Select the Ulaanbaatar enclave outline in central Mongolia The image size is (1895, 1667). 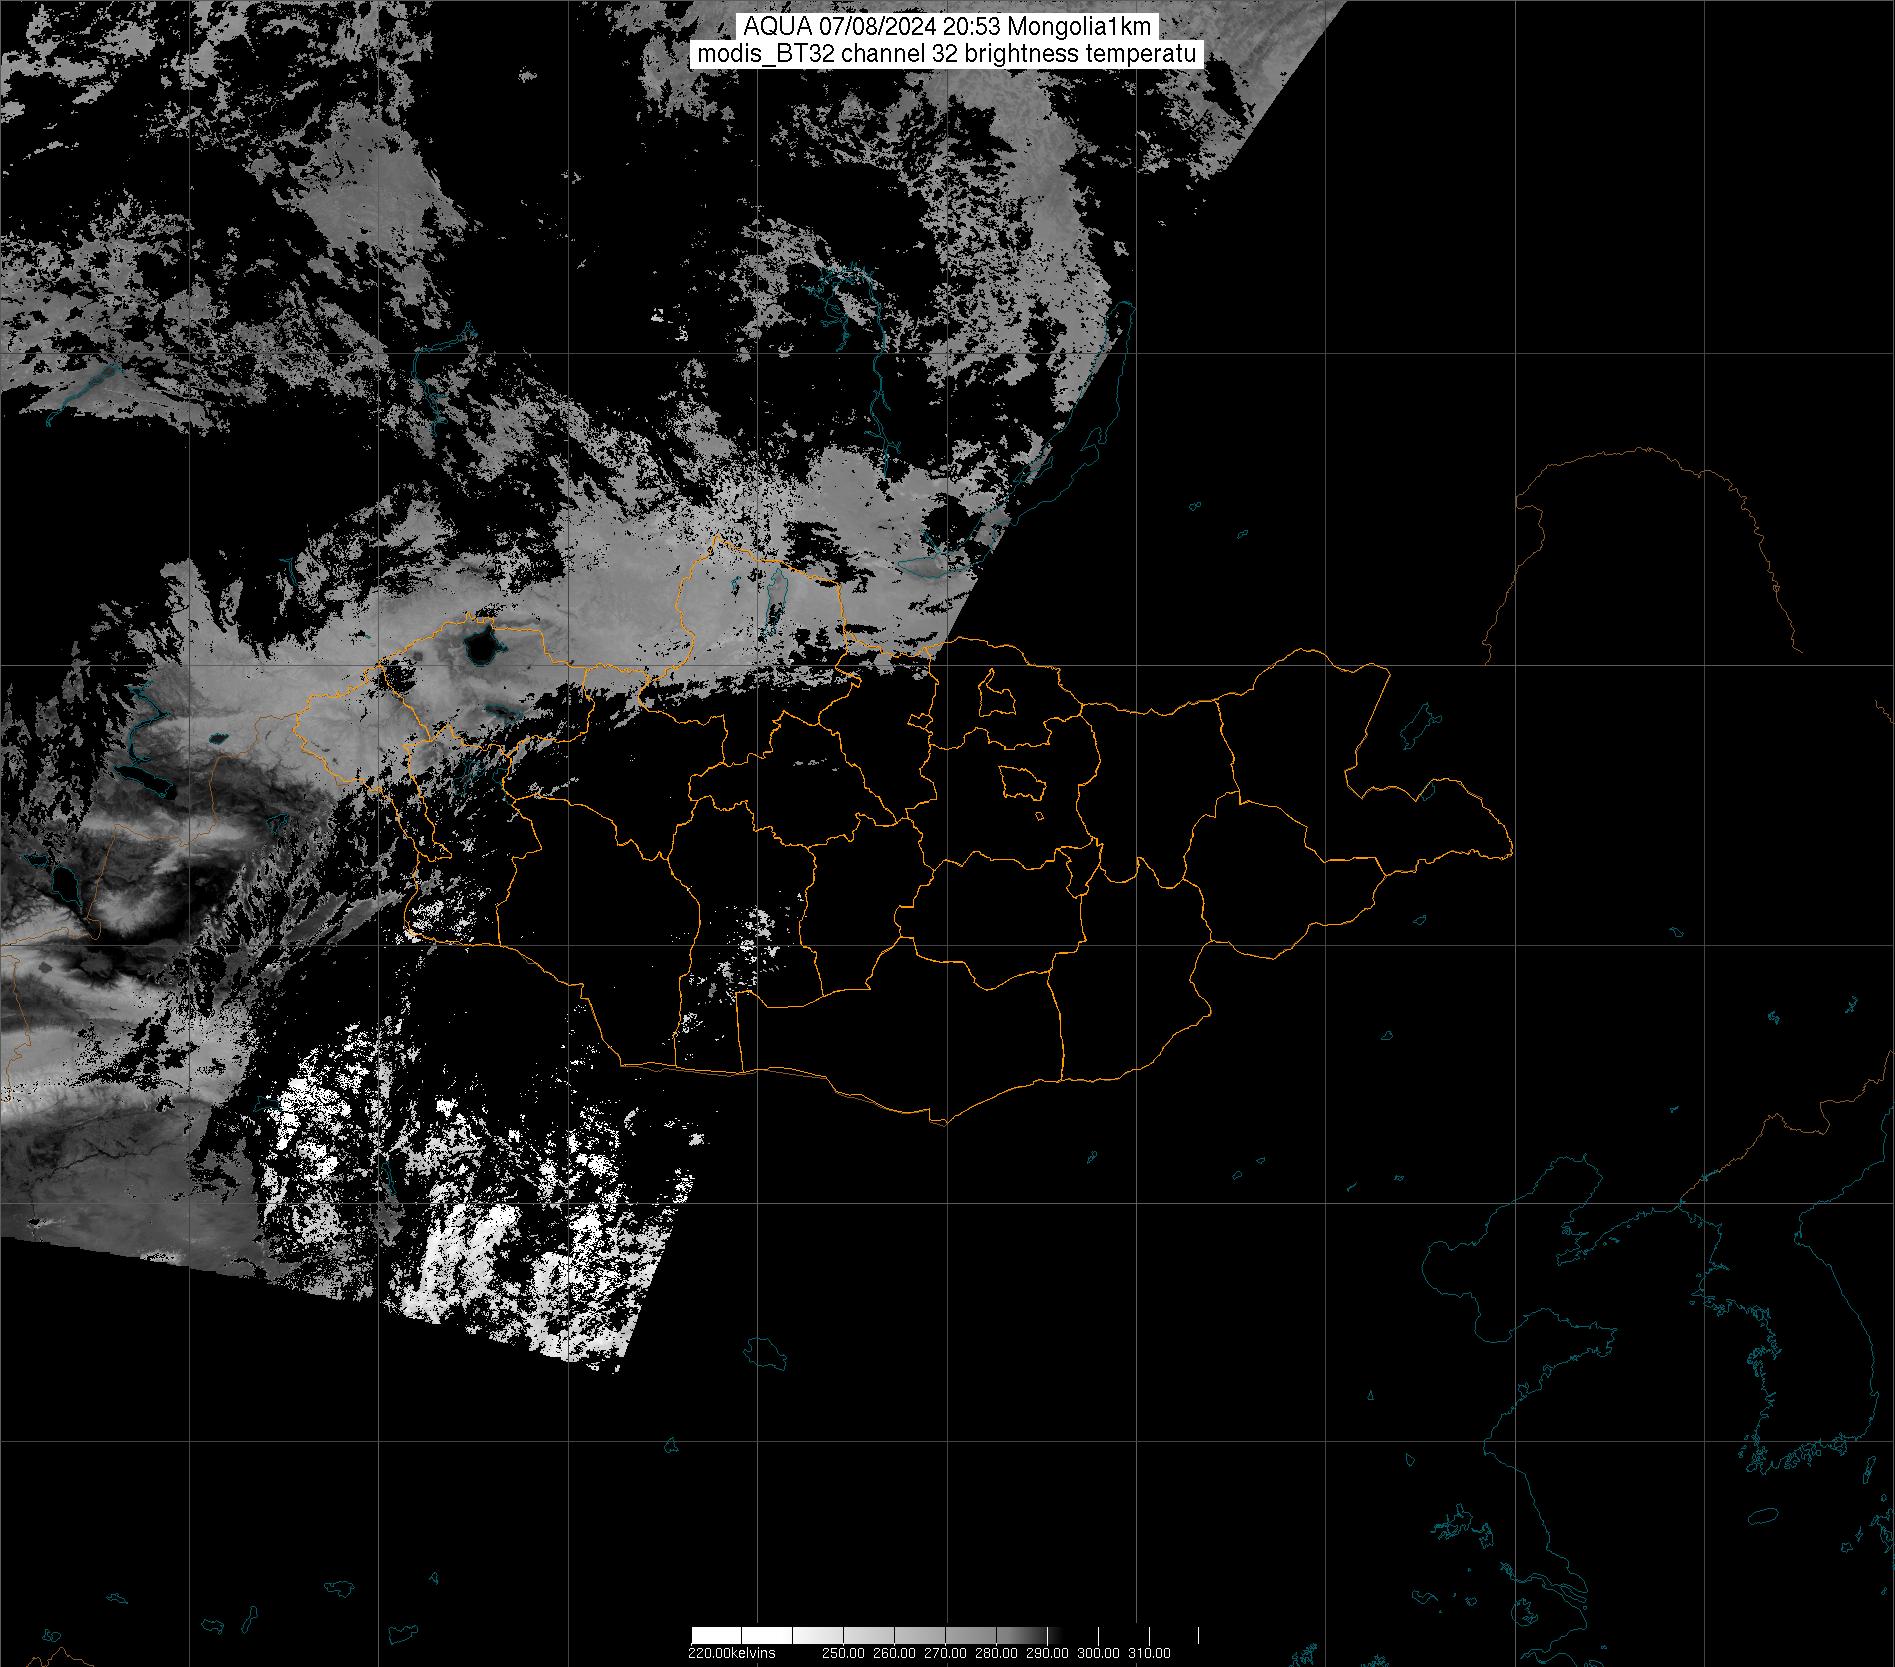coord(1022,782)
